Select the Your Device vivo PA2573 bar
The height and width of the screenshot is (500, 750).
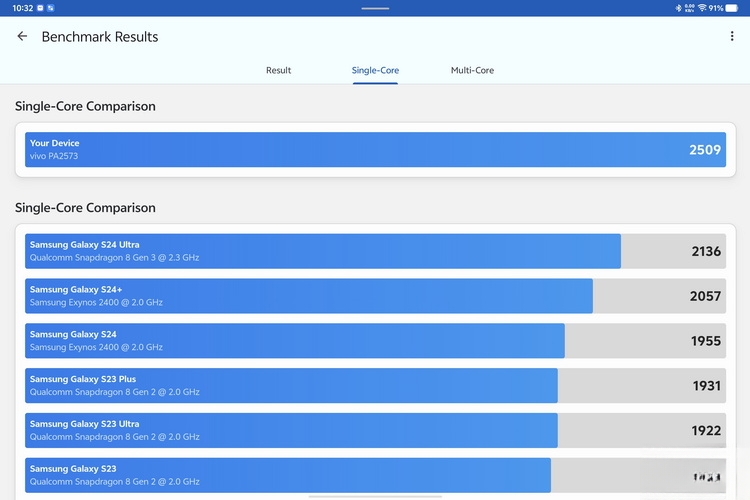point(375,149)
